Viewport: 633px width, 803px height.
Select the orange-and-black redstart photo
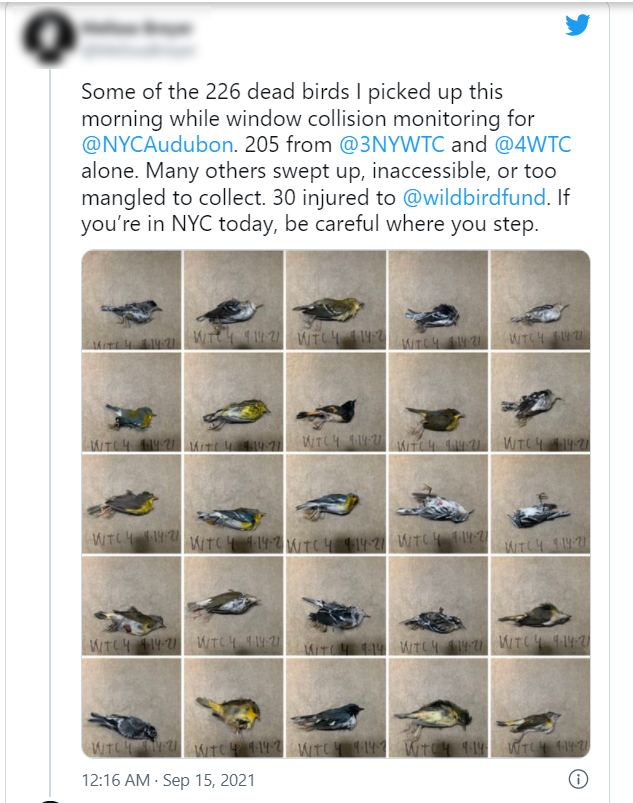coord(335,402)
